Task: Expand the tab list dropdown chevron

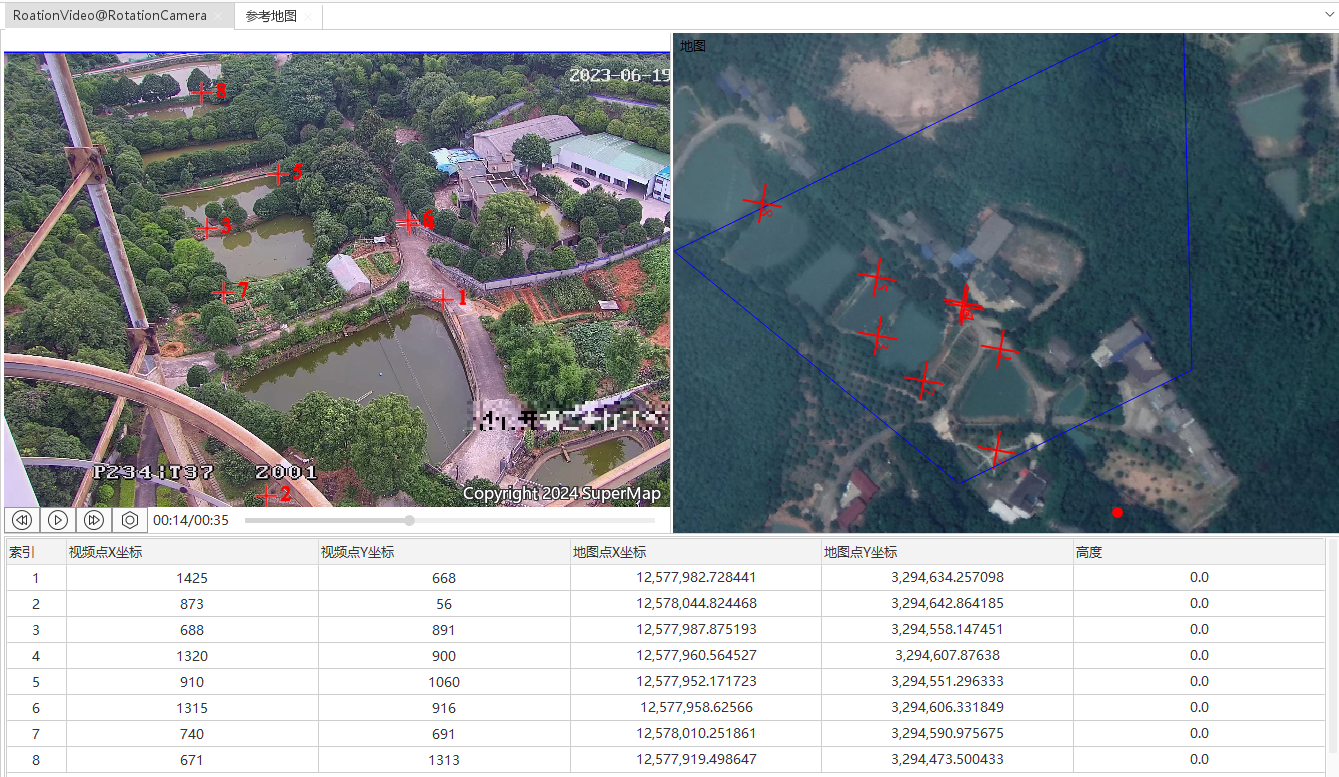Action: pyautogui.click(x=1328, y=16)
